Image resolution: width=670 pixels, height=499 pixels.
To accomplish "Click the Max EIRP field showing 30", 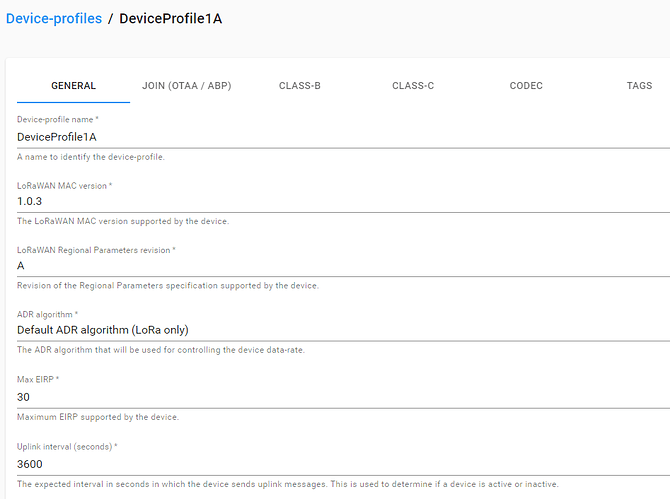I will [x=344, y=397].
